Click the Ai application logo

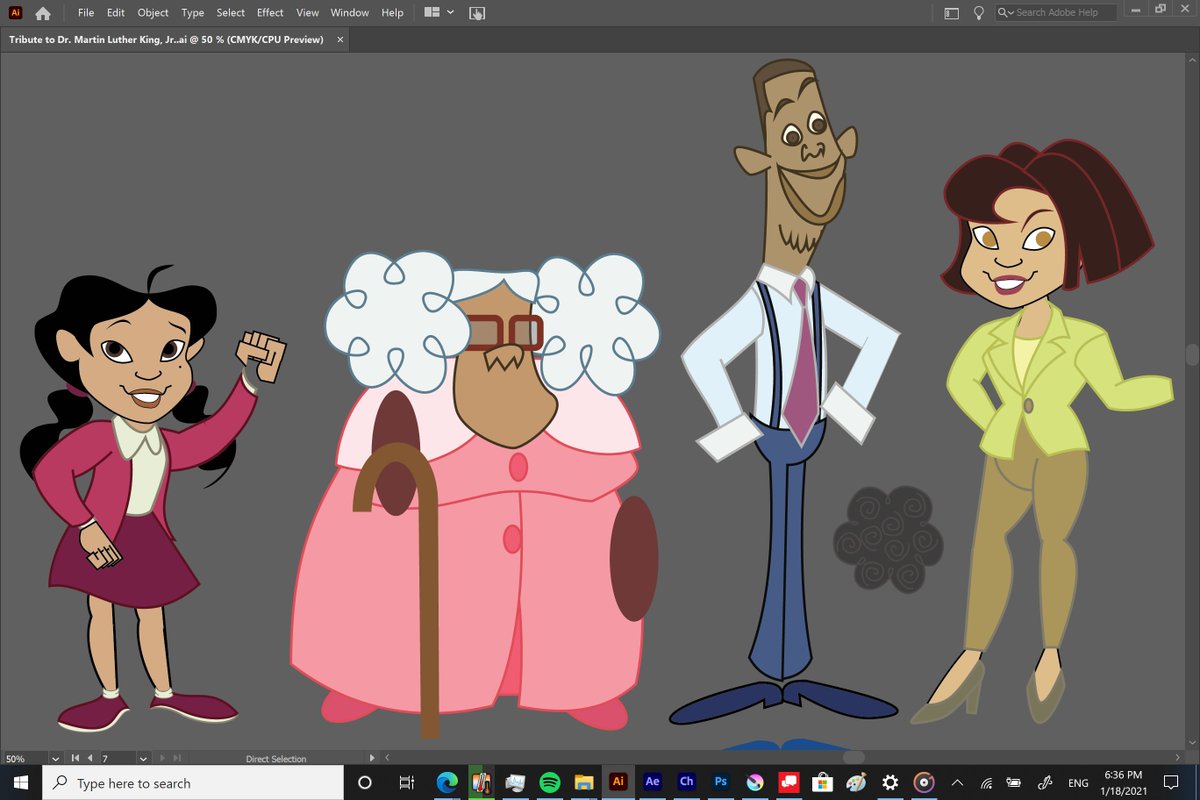coord(15,13)
